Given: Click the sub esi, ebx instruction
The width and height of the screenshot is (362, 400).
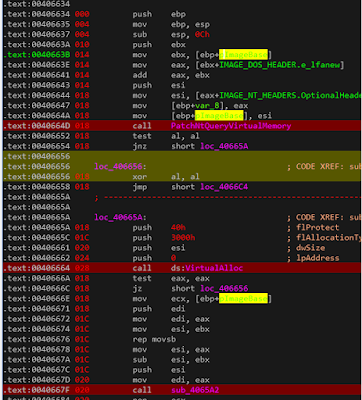Looking at the screenshot, I should [x=171, y=360].
